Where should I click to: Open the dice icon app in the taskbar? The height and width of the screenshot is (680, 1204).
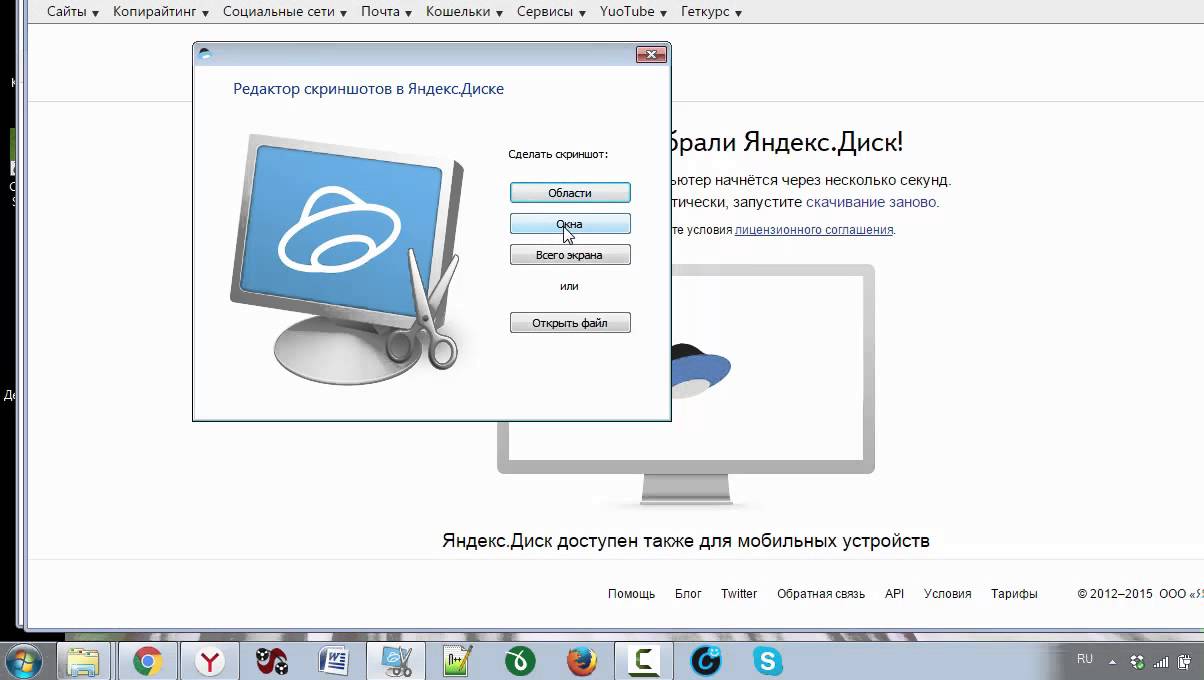[x=271, y=661]
